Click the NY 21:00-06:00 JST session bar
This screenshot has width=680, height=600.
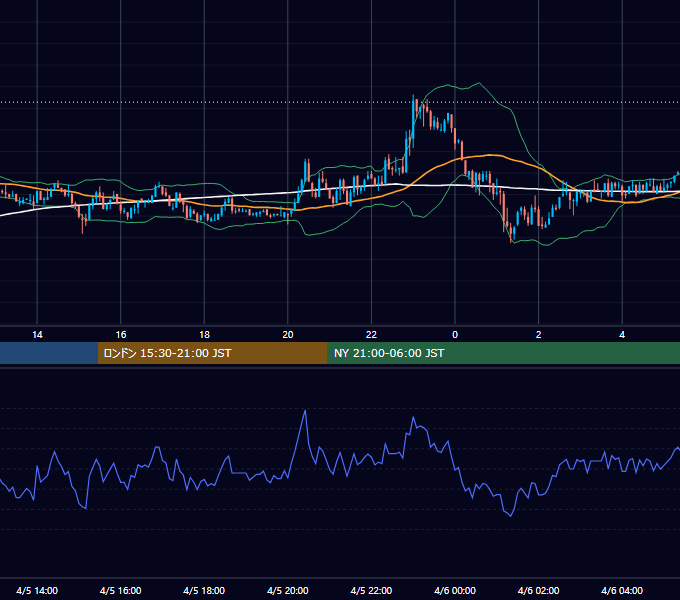(503, 353)
